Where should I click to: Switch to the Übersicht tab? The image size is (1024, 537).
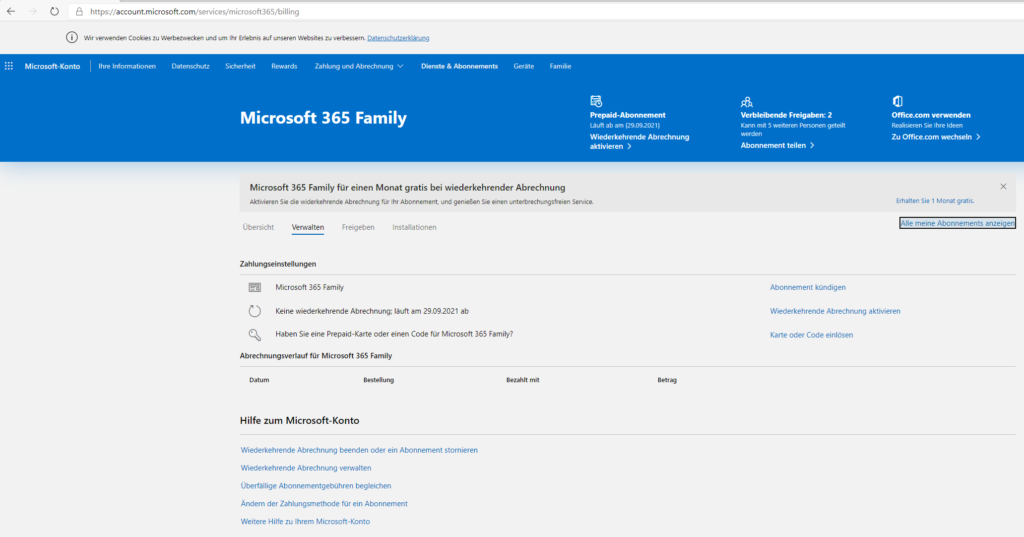click(x=258, y=227)
